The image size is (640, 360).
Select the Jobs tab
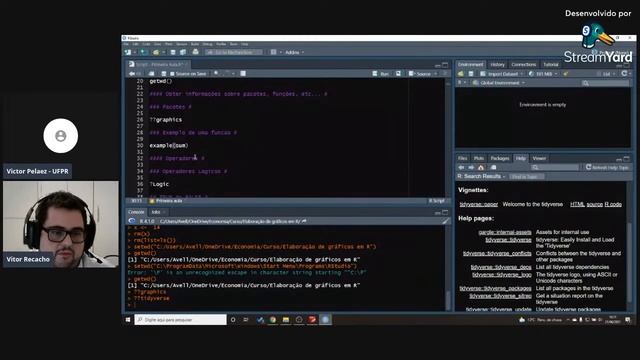click(x=156, y=212)
